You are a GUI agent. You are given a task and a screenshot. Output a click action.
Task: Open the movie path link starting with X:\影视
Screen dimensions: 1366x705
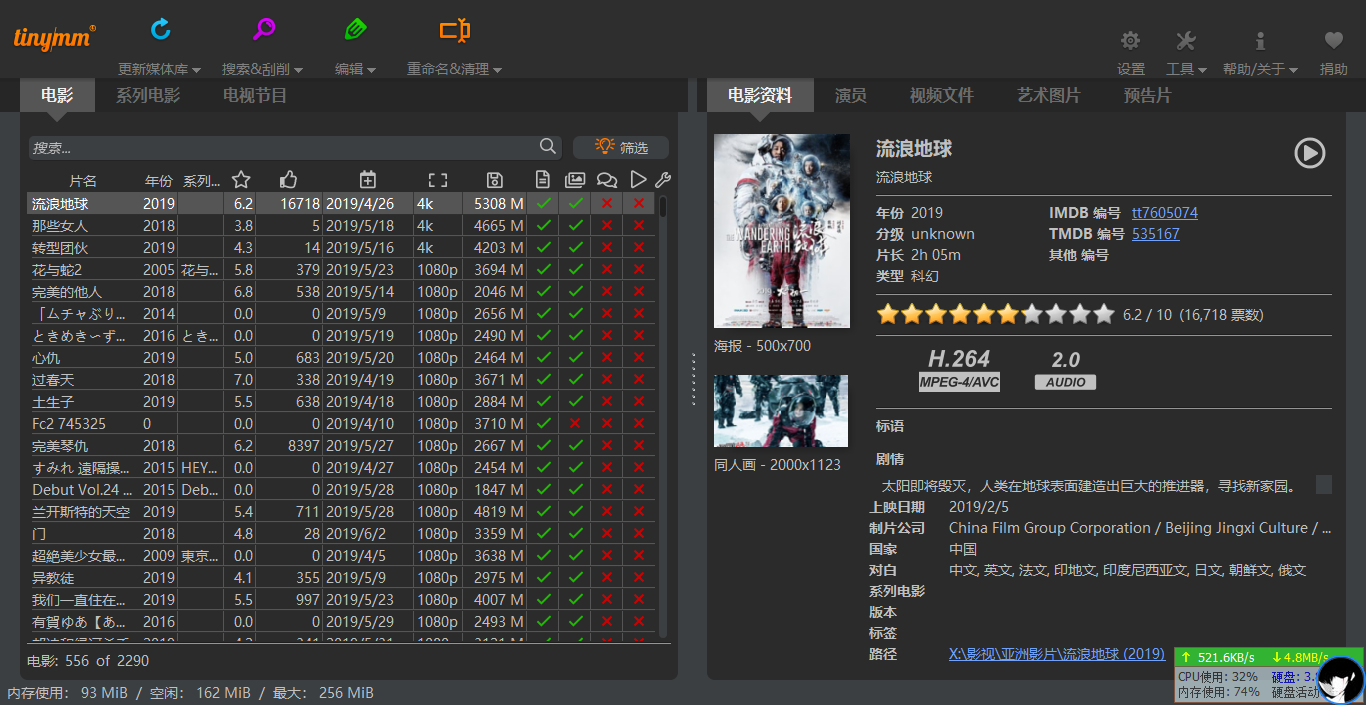coord(1057,653)
